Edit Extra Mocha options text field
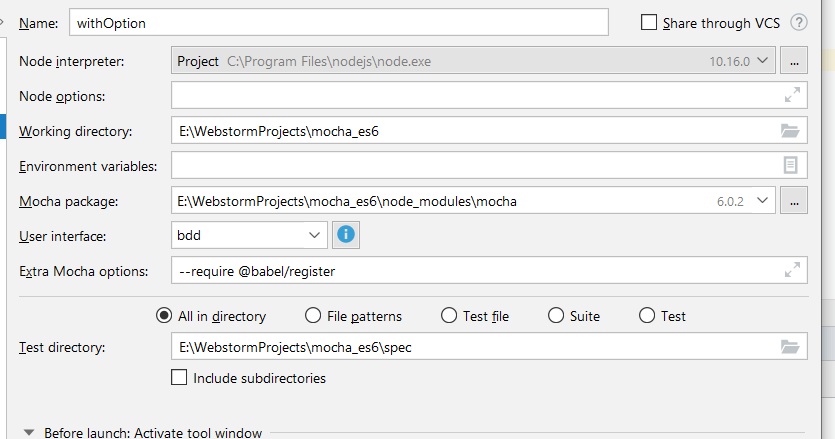 [489, 270]
